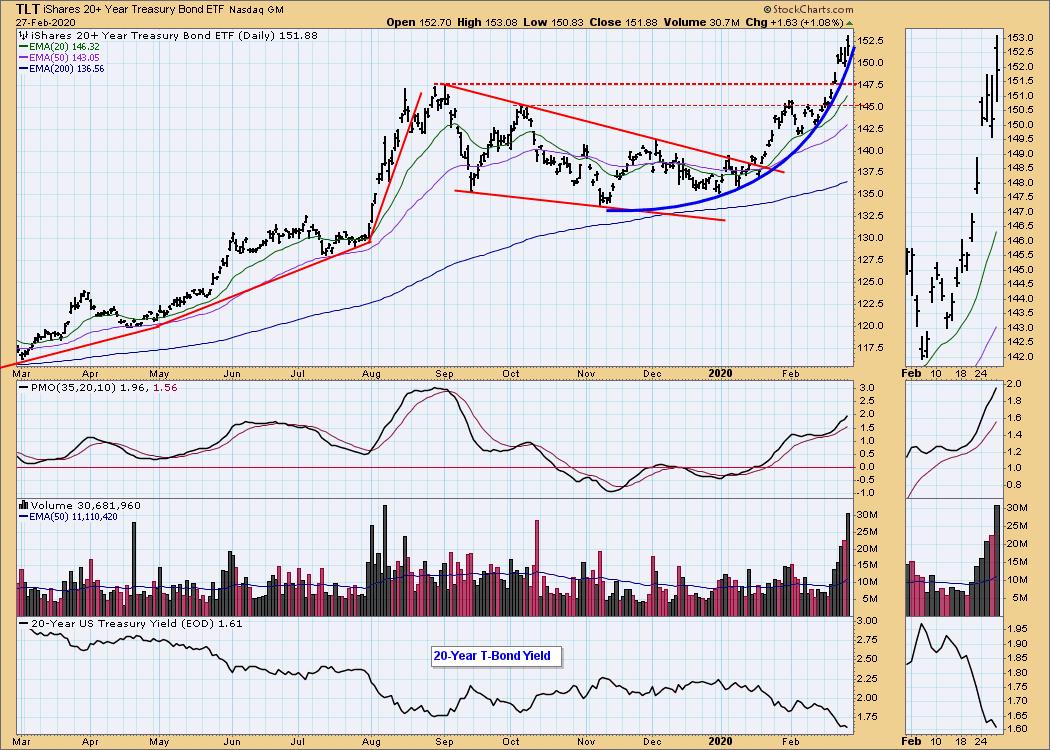
Task: Click the price bar icon before the Daily legend
Action: point(22,35)
